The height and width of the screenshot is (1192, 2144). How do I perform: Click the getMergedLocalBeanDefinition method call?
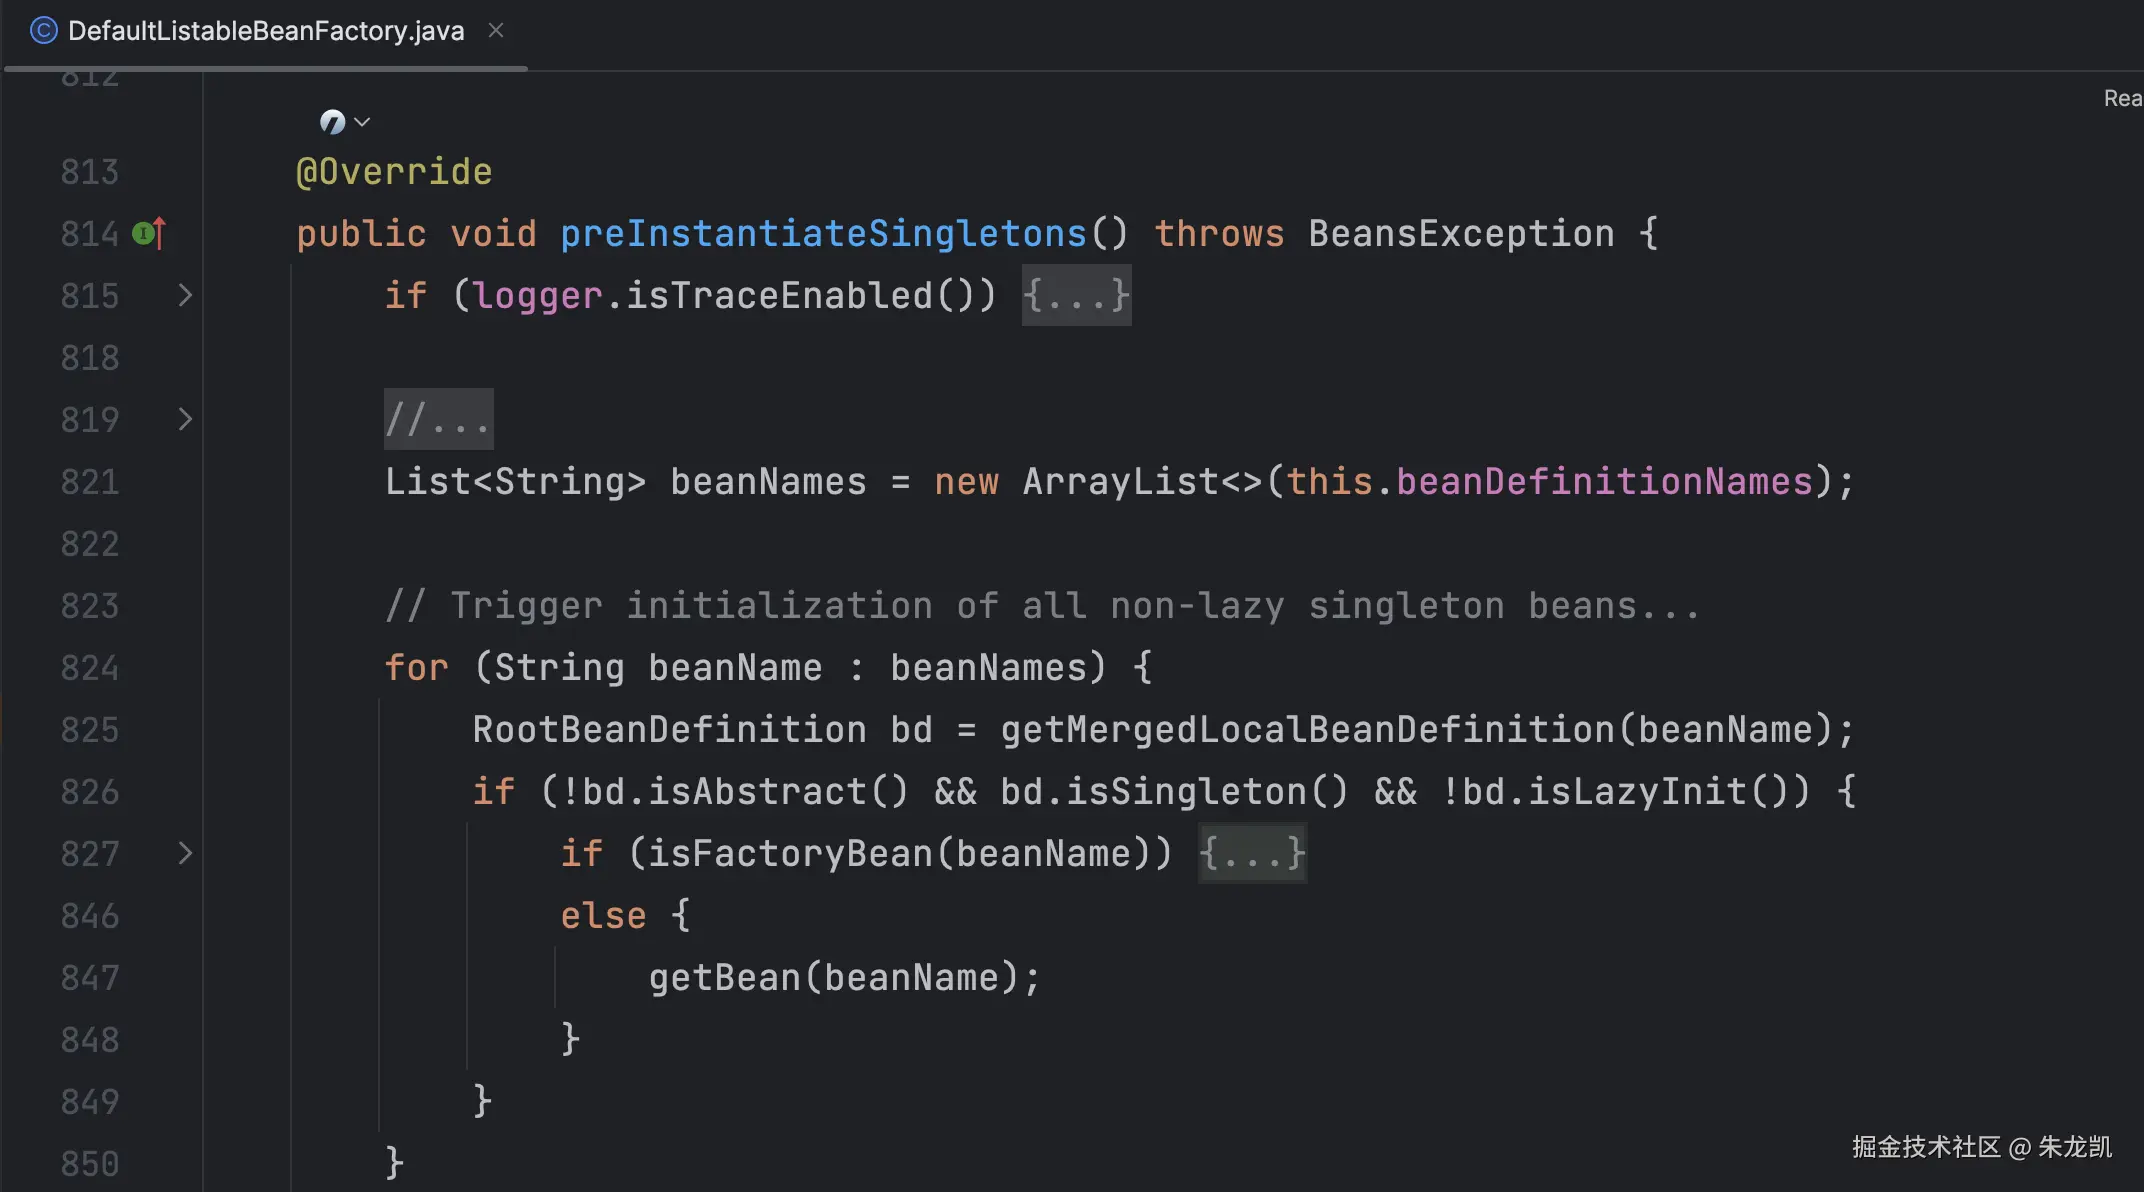pos(1306,730)
